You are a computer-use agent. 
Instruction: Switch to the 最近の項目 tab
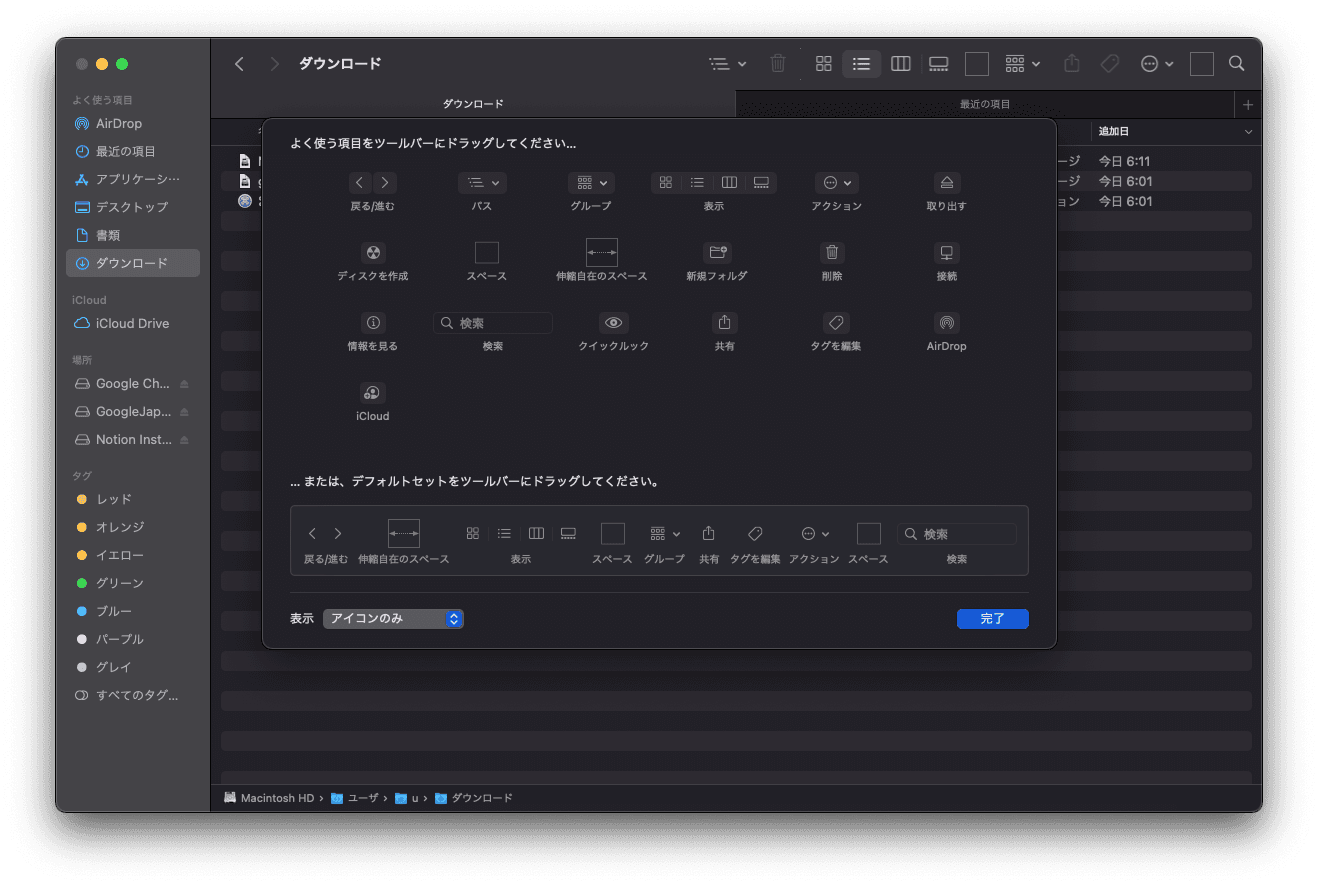[985, 104]
